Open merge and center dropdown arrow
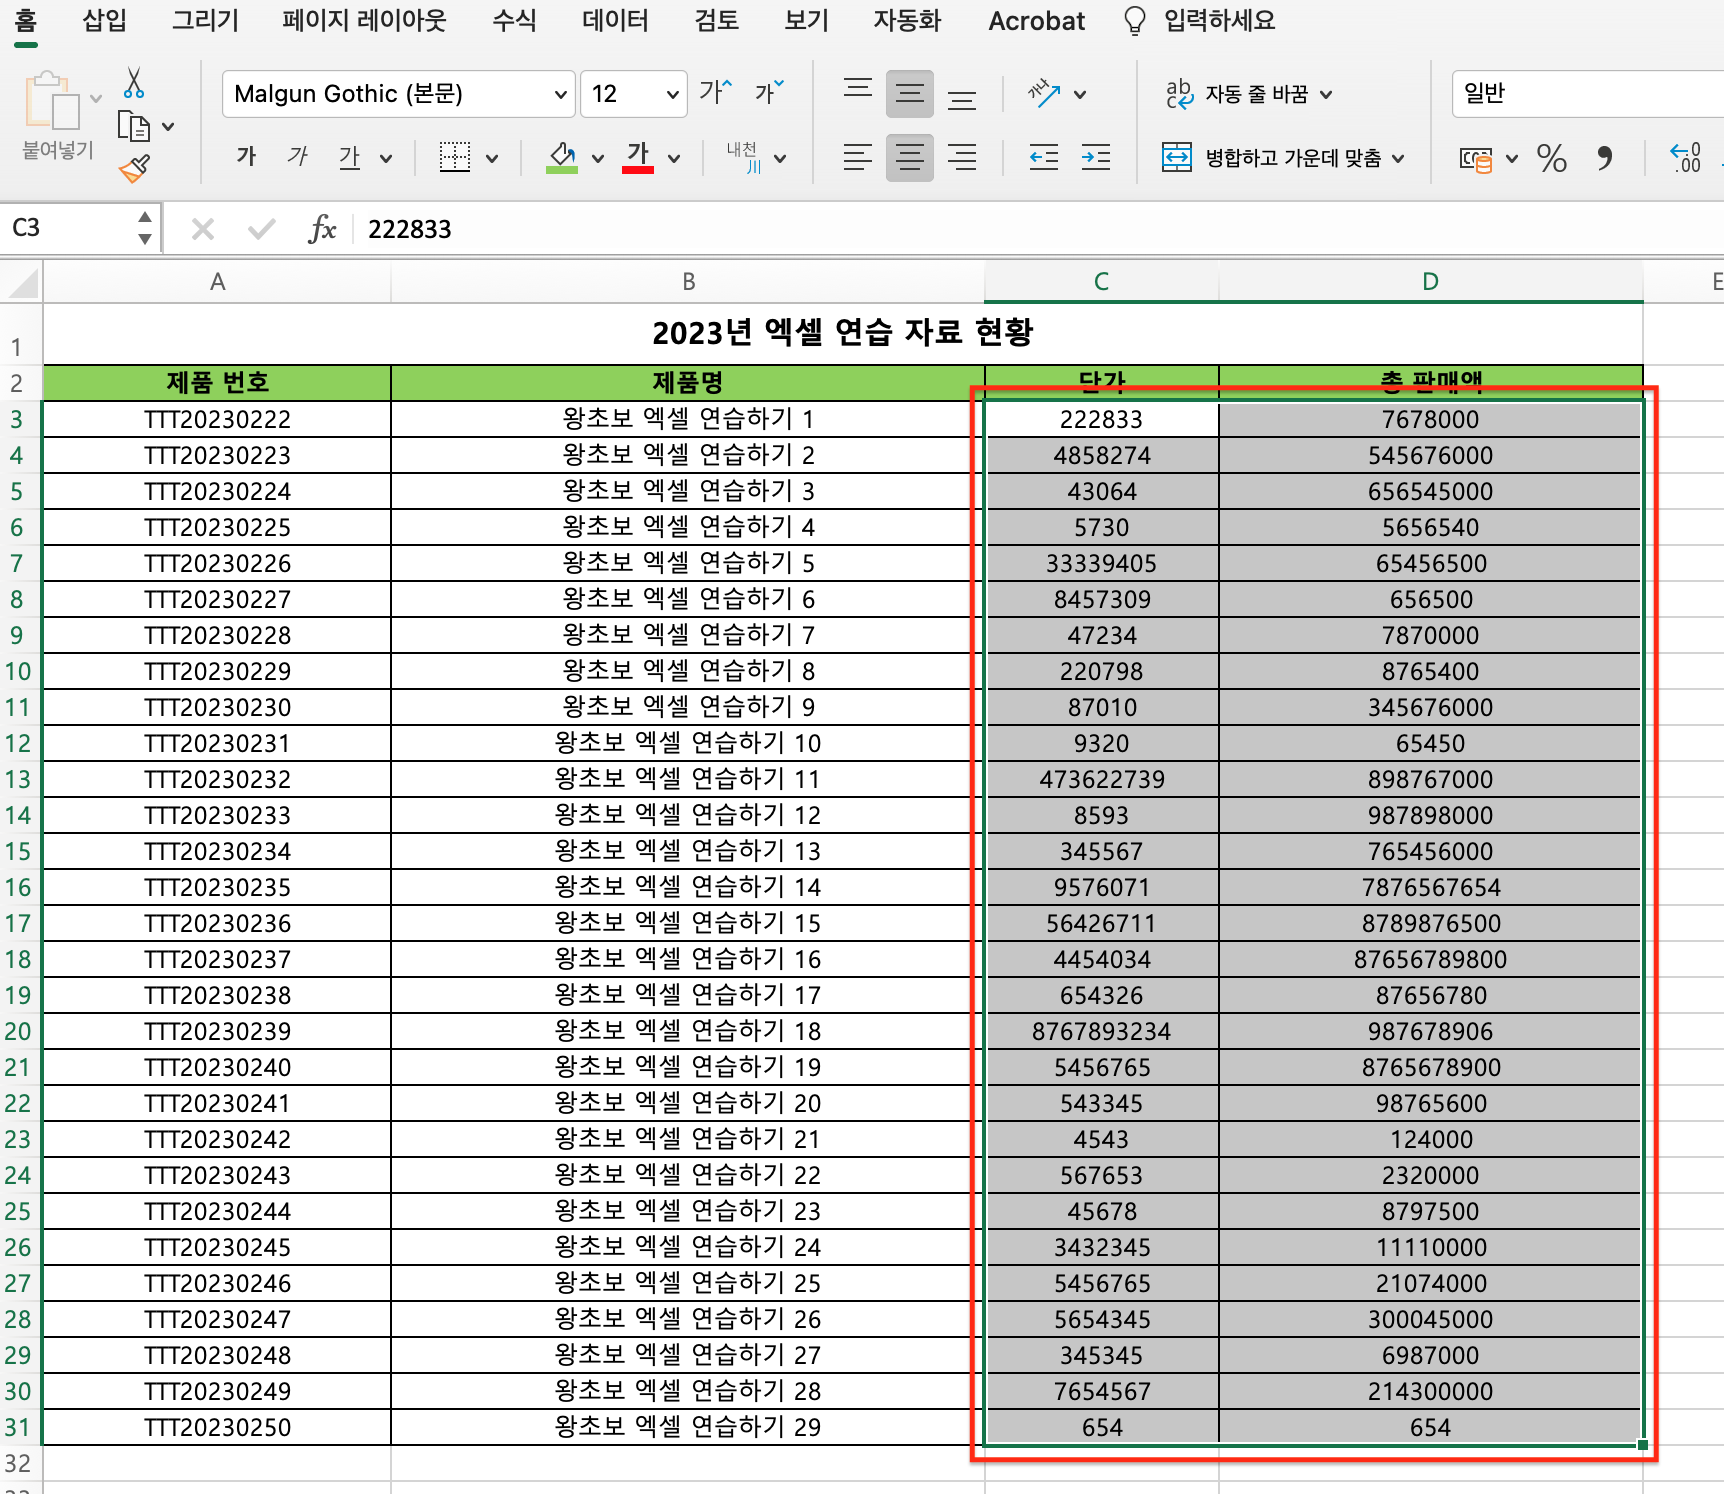This screenshot has height=1494, width=1724. [x=1398, y=158]
